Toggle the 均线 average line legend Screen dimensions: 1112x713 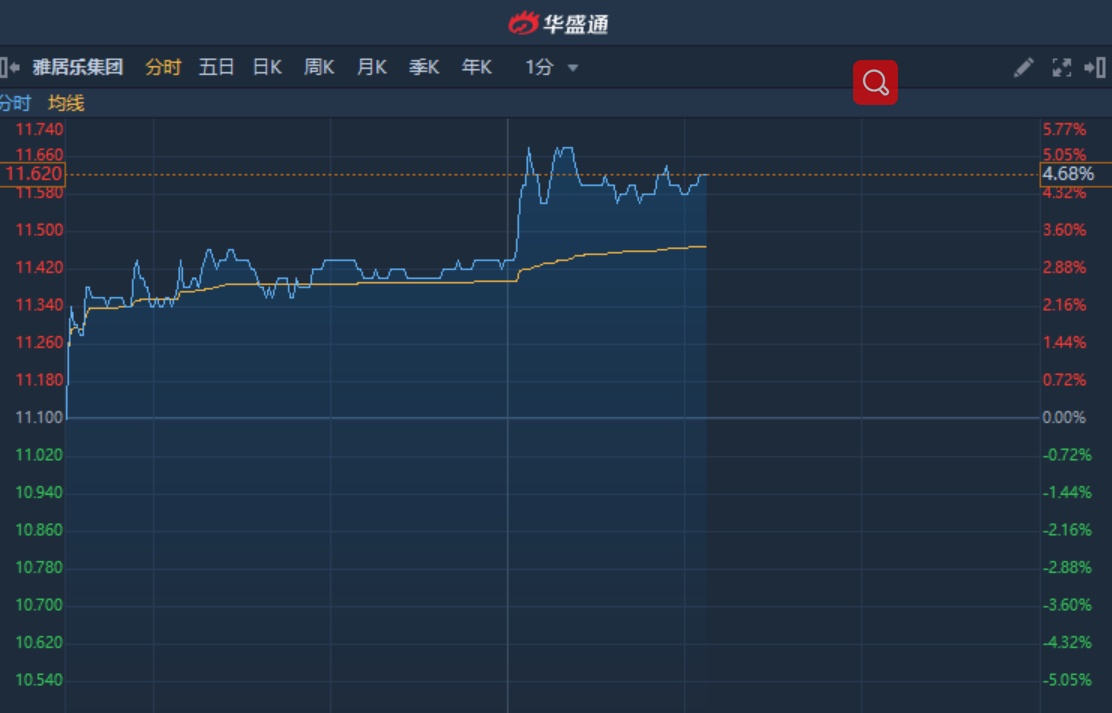tap(66, 103)
